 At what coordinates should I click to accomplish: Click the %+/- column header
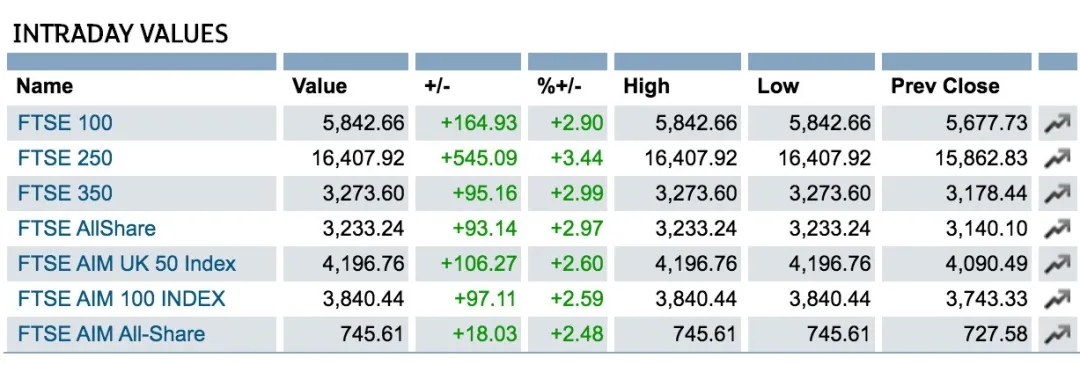click(559, 86)
